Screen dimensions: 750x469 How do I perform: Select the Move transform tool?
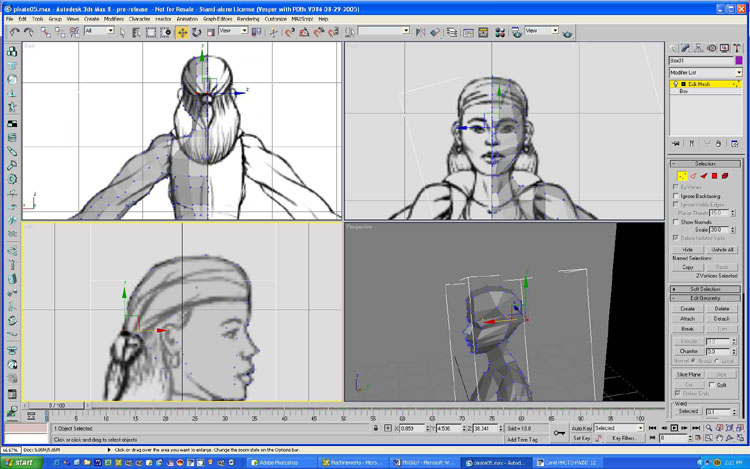point(183,32)
